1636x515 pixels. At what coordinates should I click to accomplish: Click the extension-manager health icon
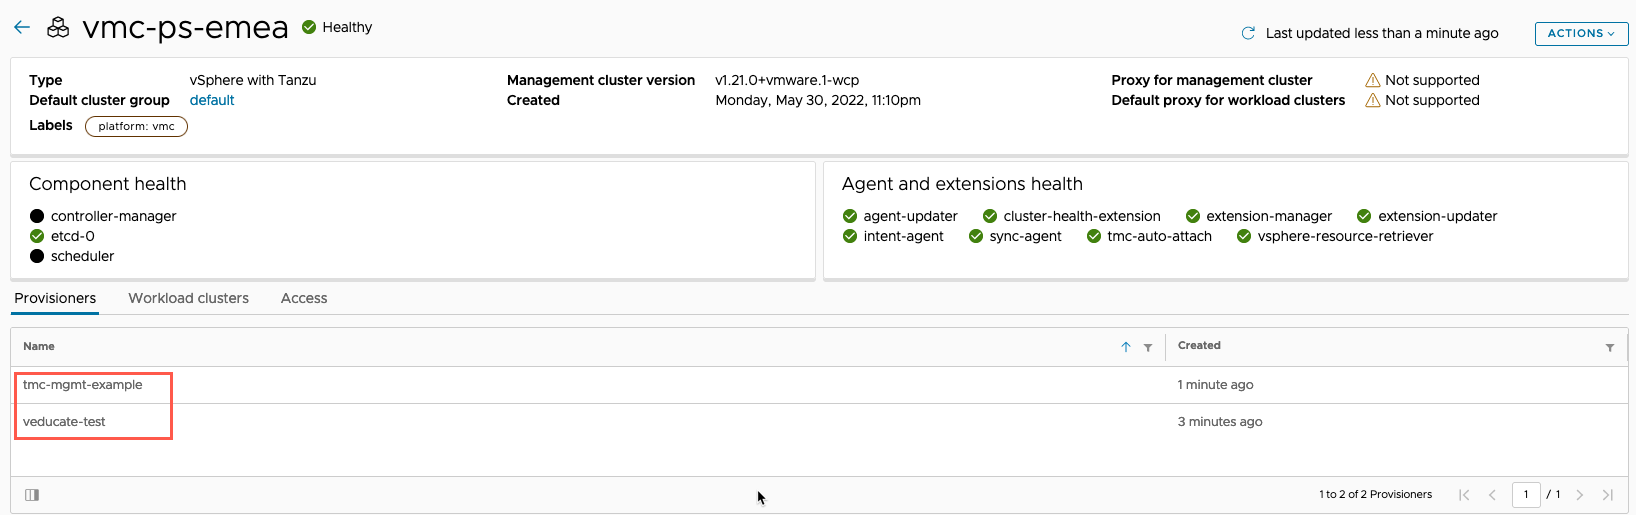point(1193,216)
